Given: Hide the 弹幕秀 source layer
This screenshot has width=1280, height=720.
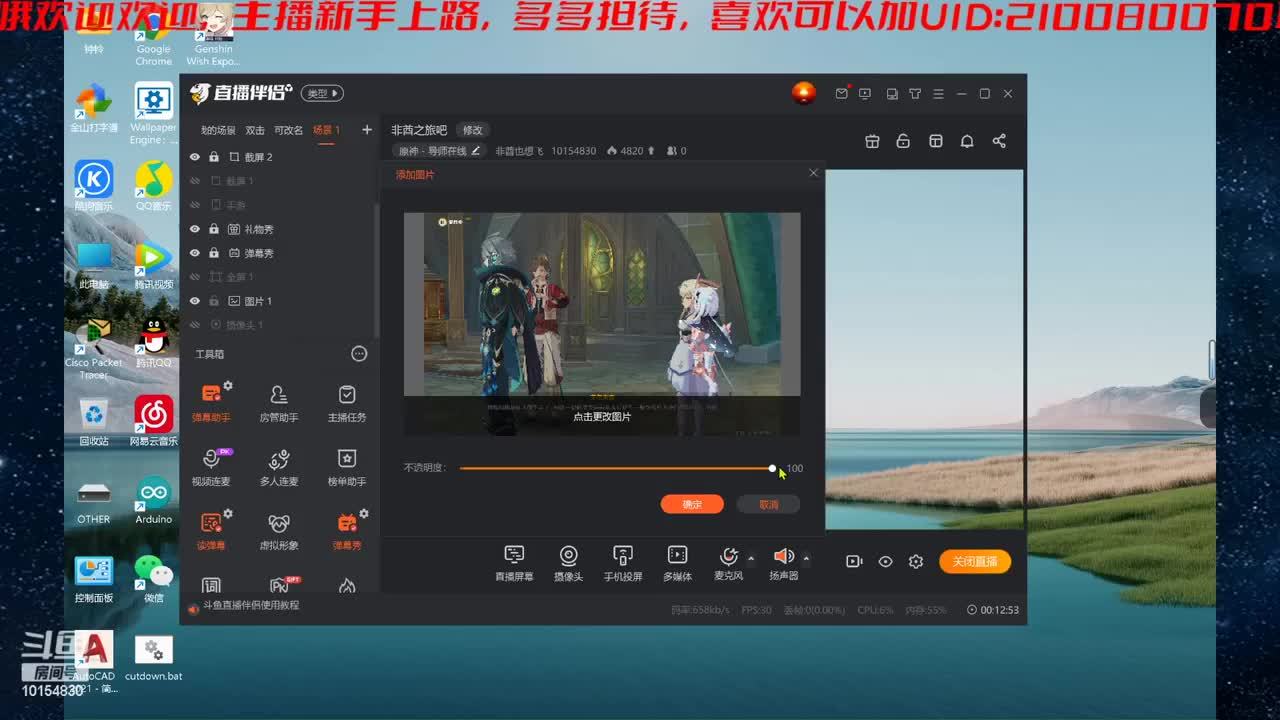Looking at the screenshot, I should [195, 253].
